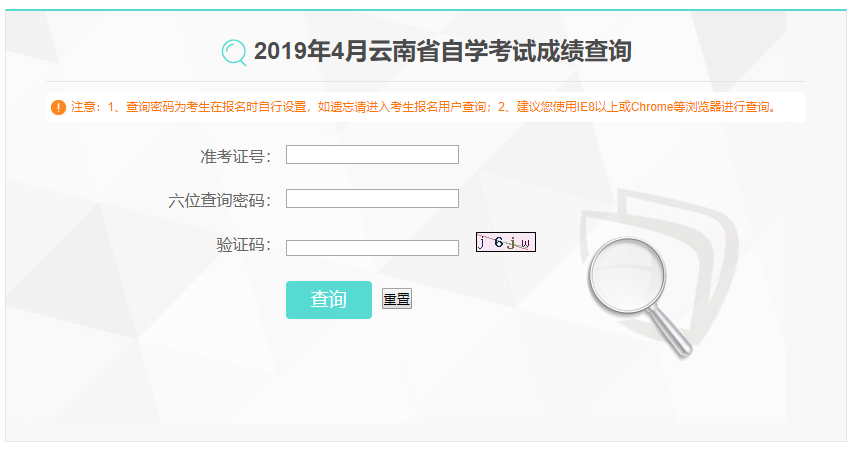Focus the 验证码 input field

click(x=372, y=248)
